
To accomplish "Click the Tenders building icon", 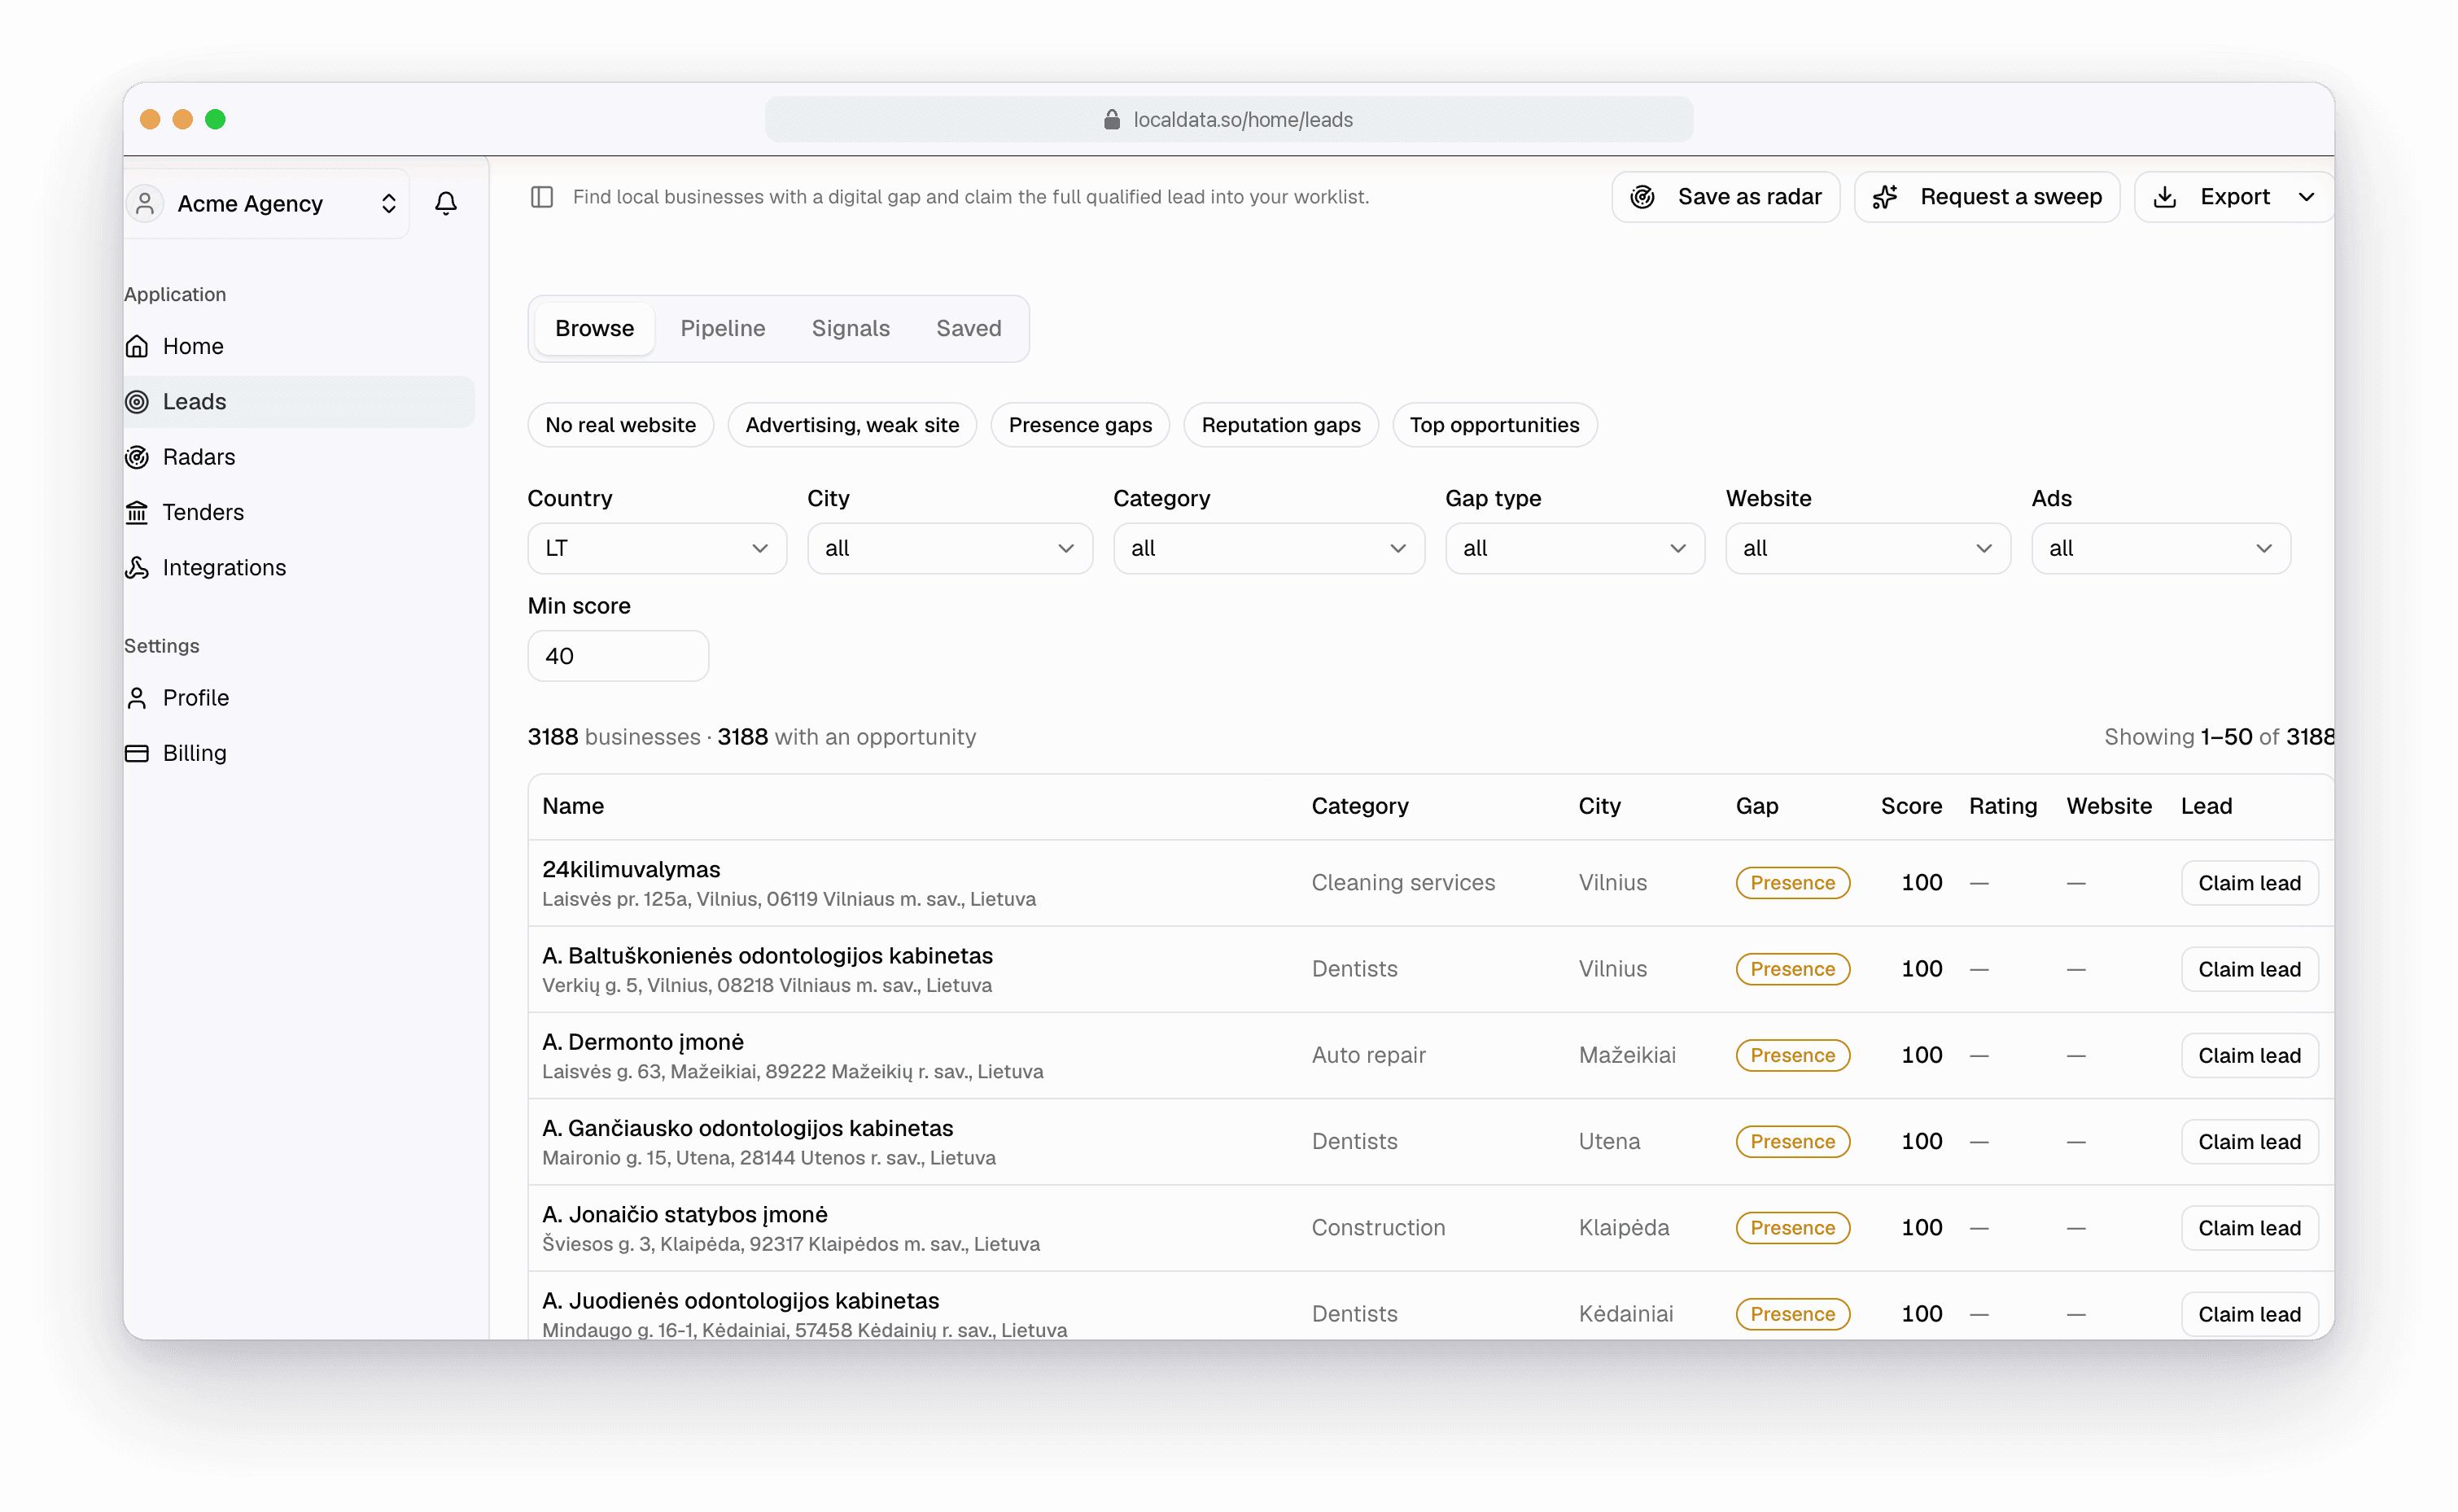I will point(137,512).
